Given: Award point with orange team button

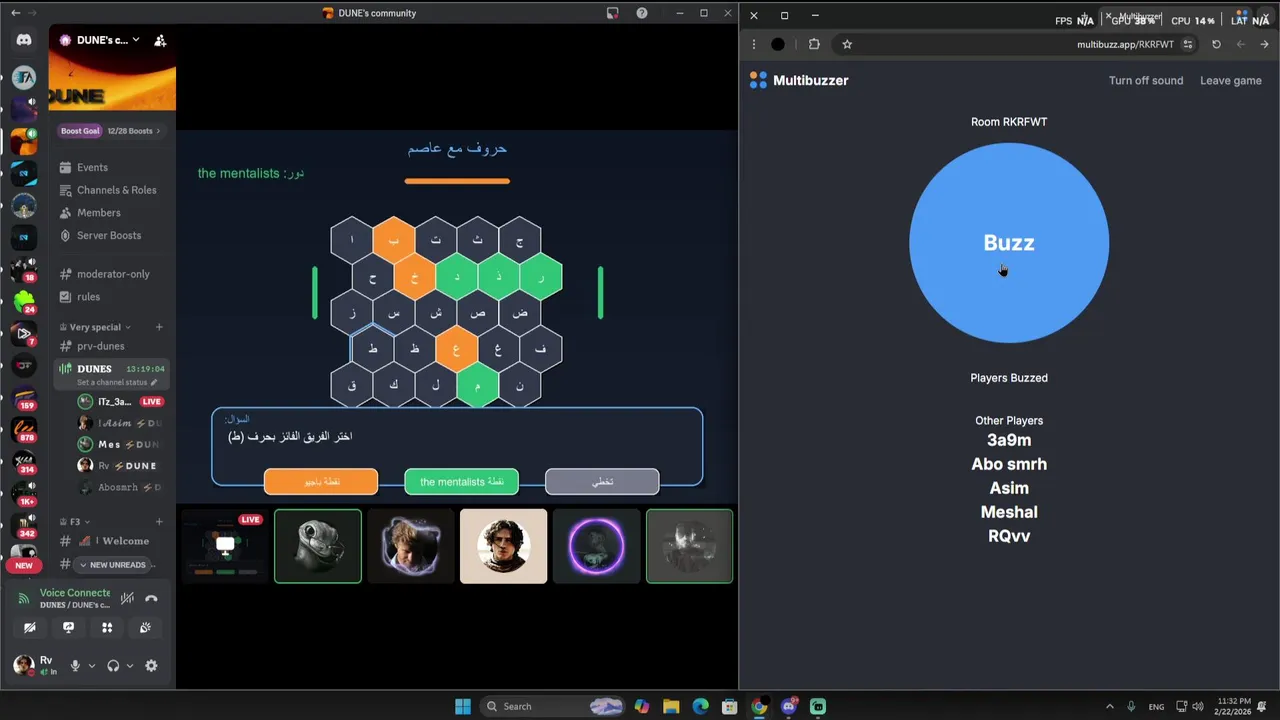Looking at the screenshot, I should tap(321, 482).
